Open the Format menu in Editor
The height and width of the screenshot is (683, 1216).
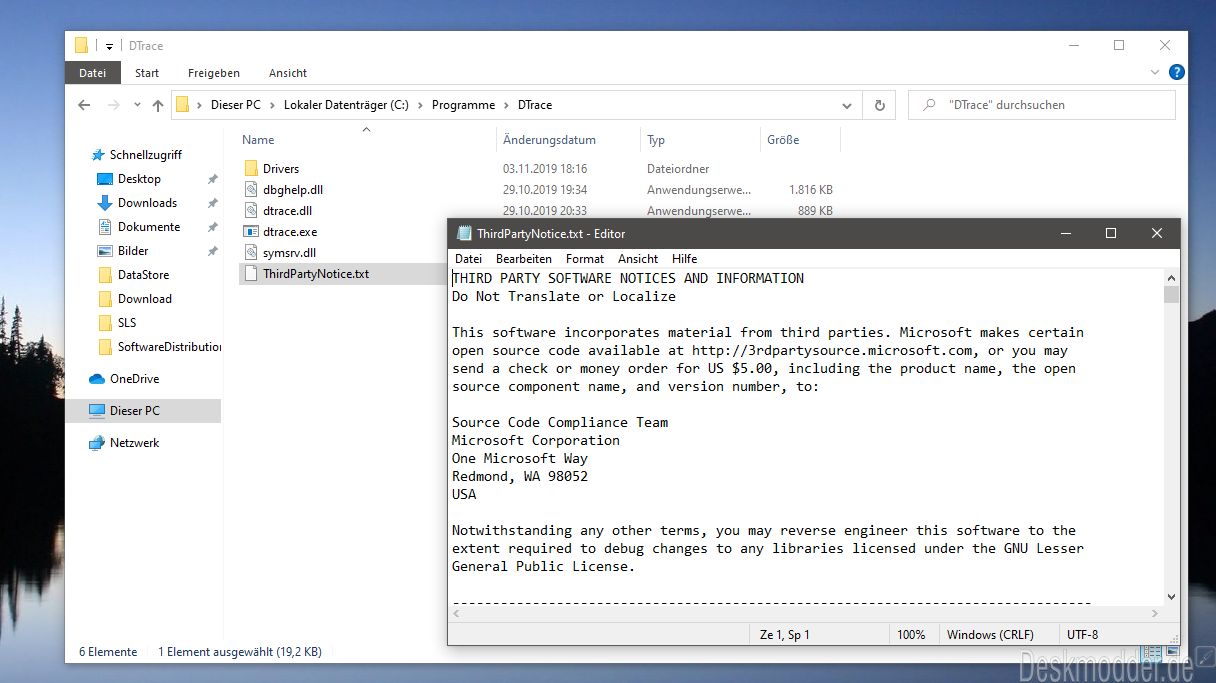(x=585, y=259)
